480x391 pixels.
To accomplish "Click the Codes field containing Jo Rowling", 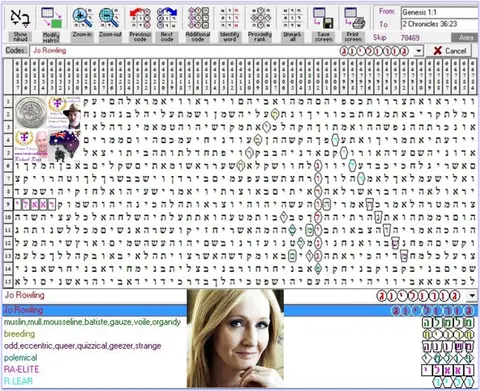I will 222,51.
